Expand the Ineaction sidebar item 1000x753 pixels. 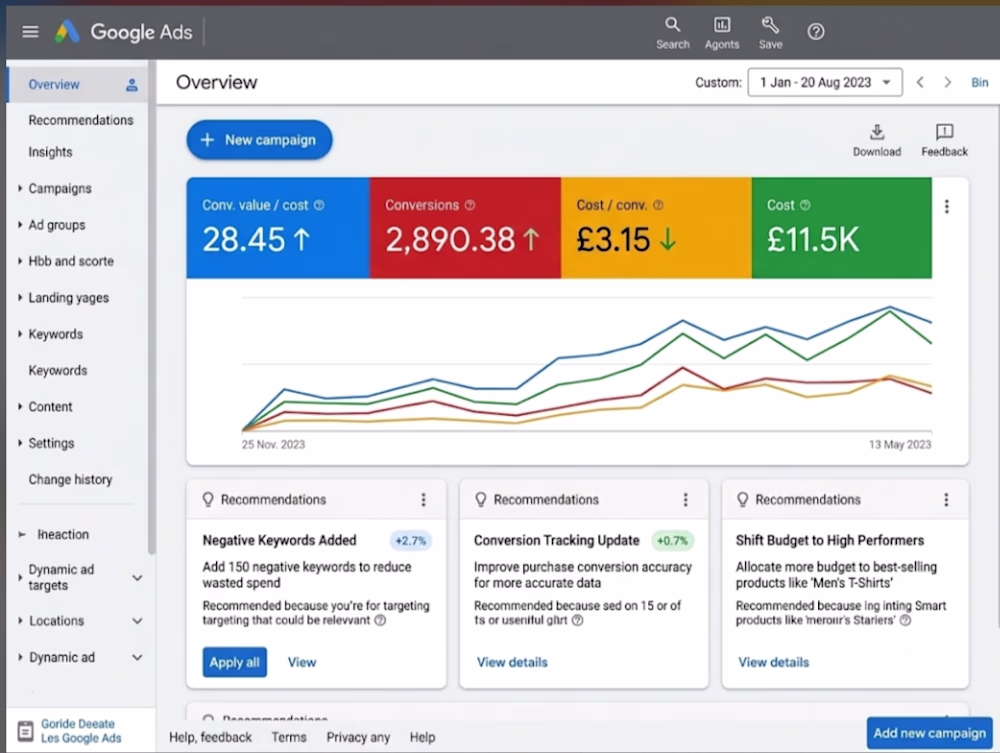click(x=22, y=535)
